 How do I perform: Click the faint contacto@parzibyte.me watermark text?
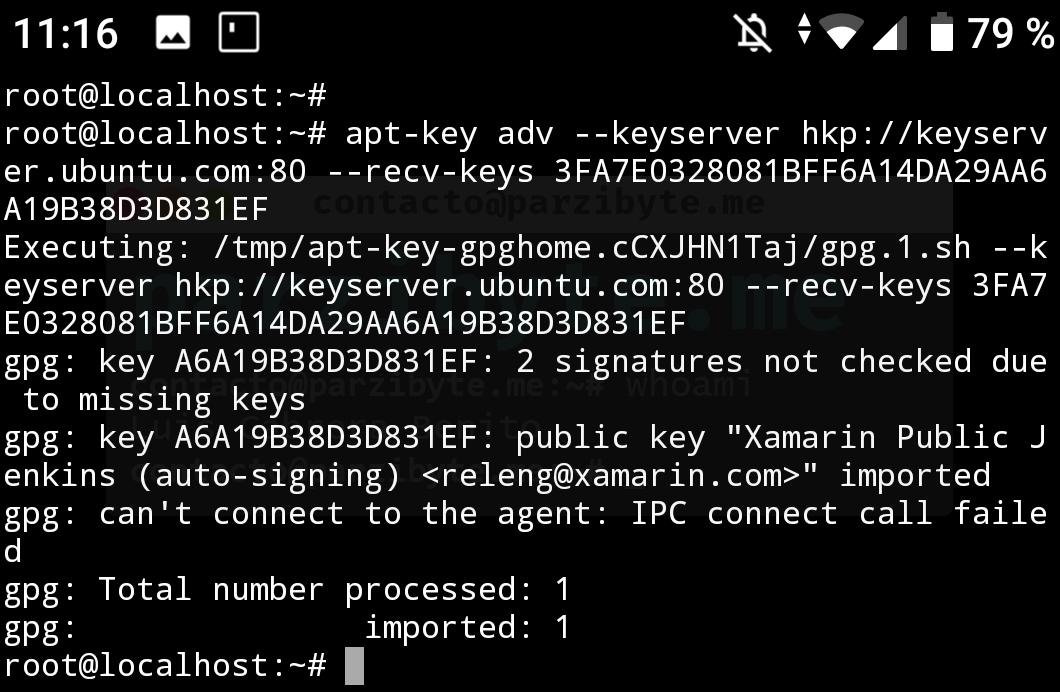(540, 204)
